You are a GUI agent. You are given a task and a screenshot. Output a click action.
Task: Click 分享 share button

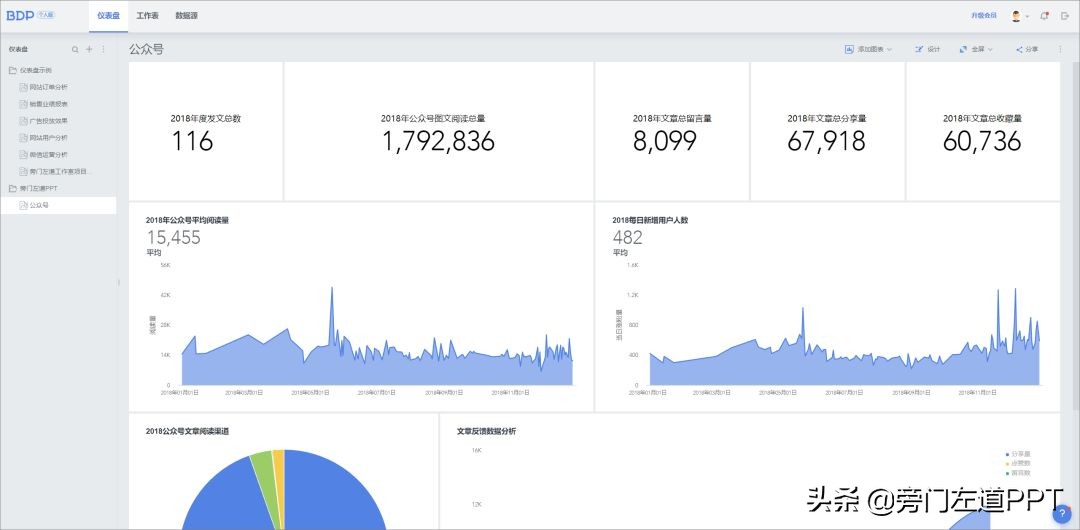coord(1027,50)
